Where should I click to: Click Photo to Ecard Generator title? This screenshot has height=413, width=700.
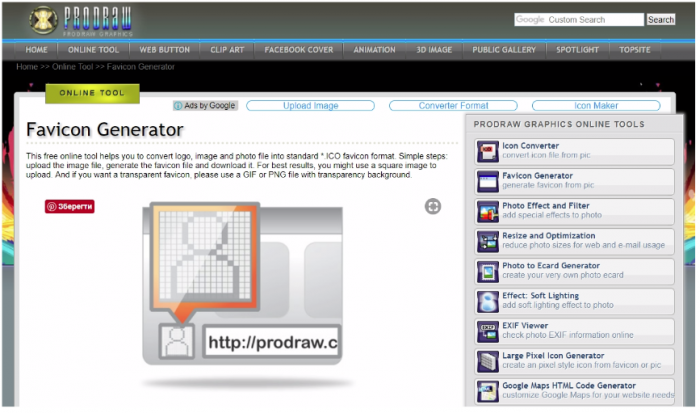coord(551,266)
